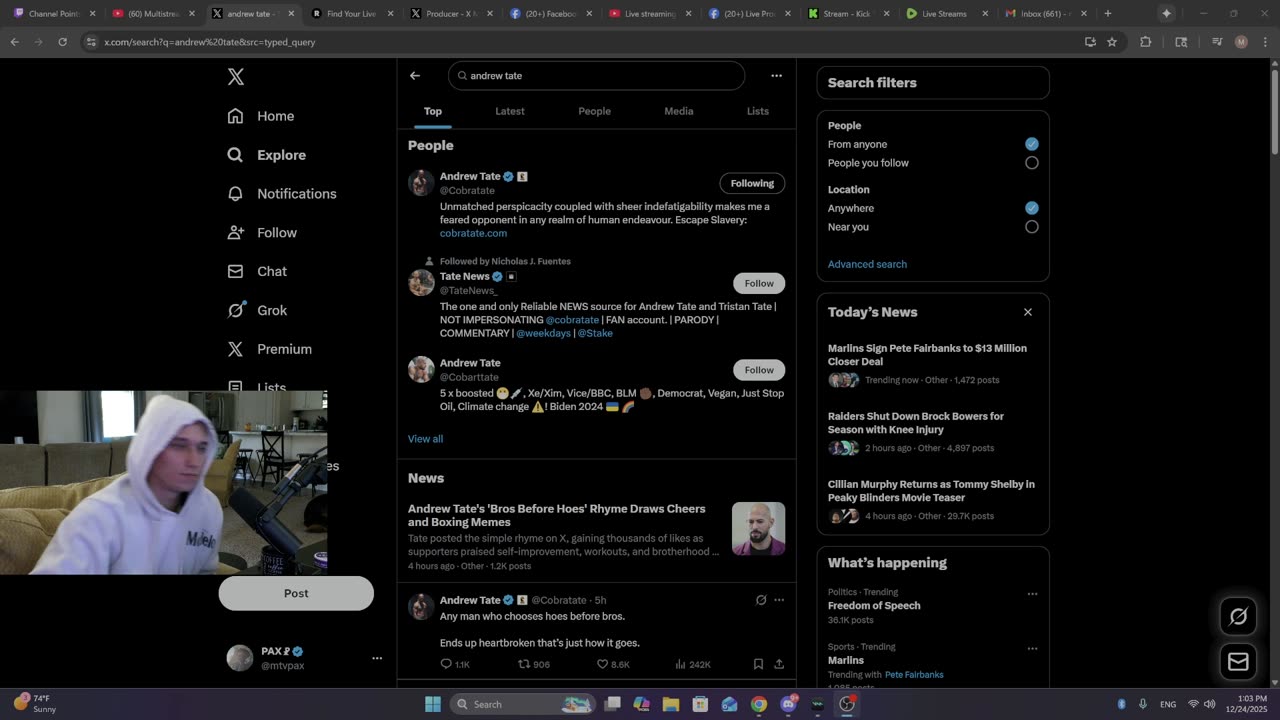Click the X logo in the sidebar
Image resolution: width=1280 pixels, height=720 pixels.
coord(235,77)
